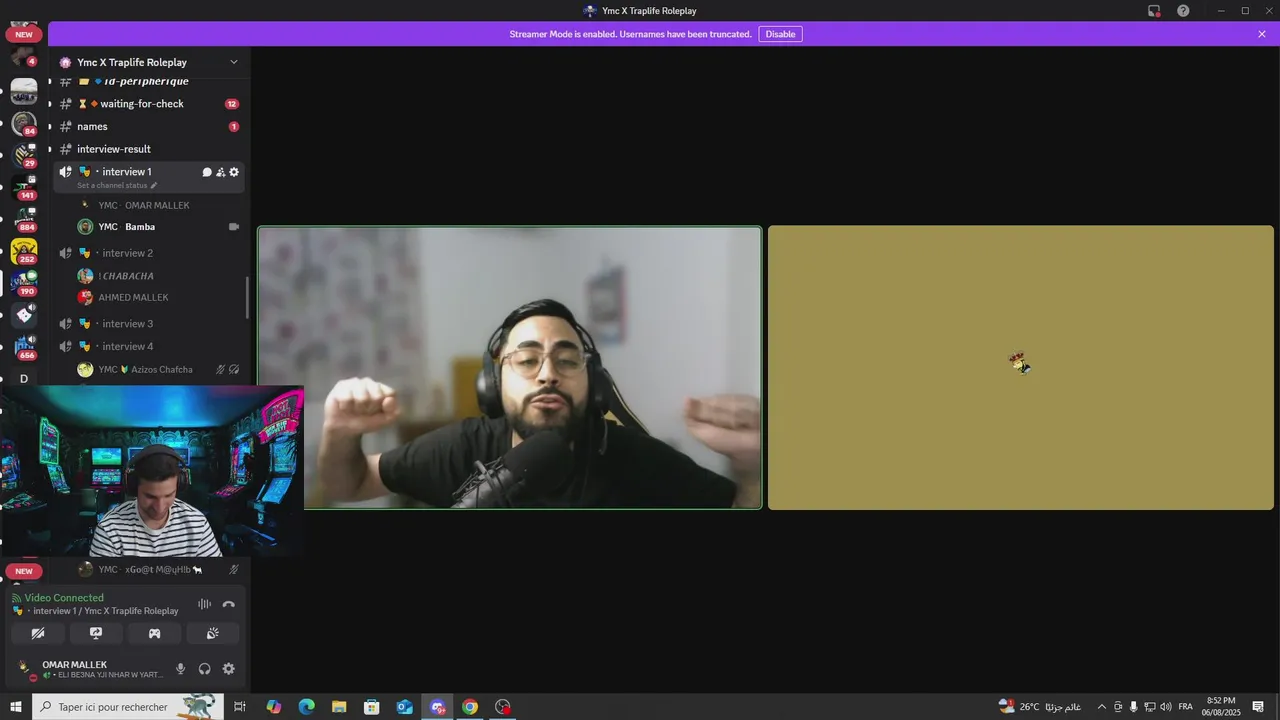Disable Streamer Mode
1280x720 pixels.
tap(780, 34)
